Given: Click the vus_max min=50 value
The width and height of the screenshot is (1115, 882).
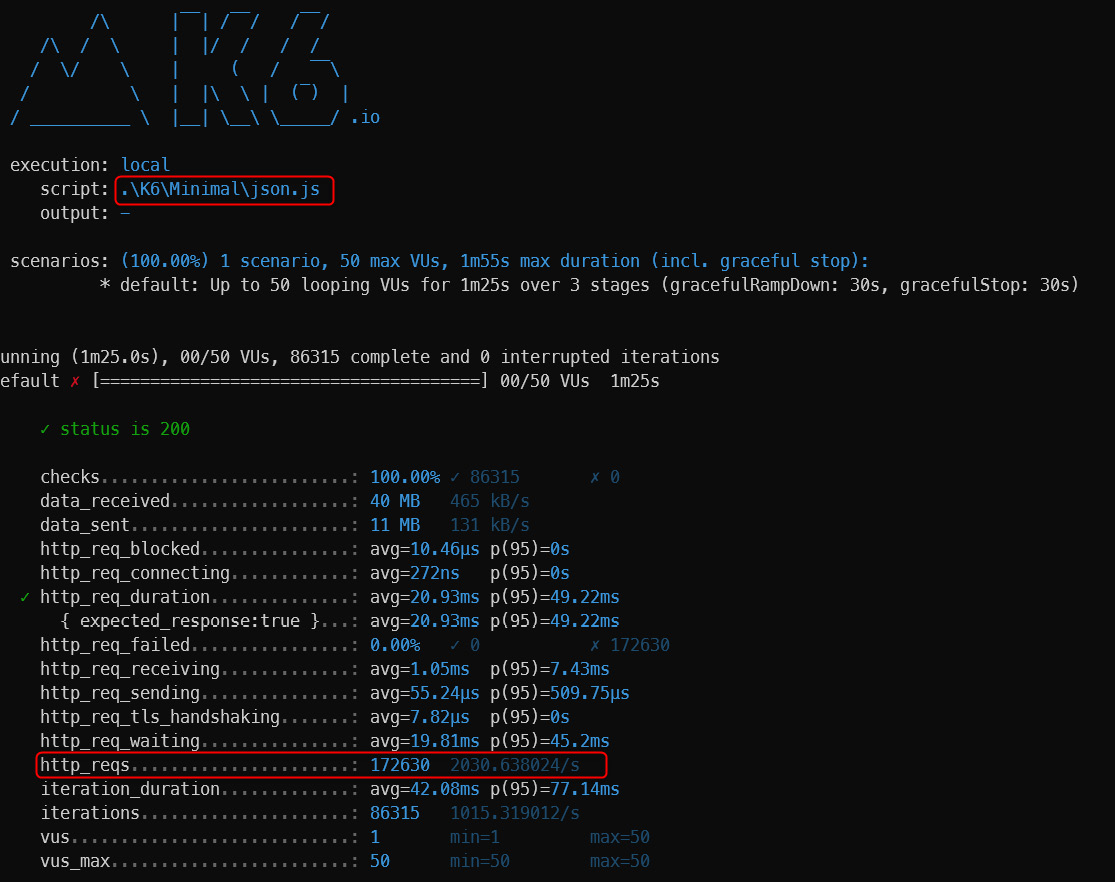Looking at the screenshot, I should click(x=479, y=861).
